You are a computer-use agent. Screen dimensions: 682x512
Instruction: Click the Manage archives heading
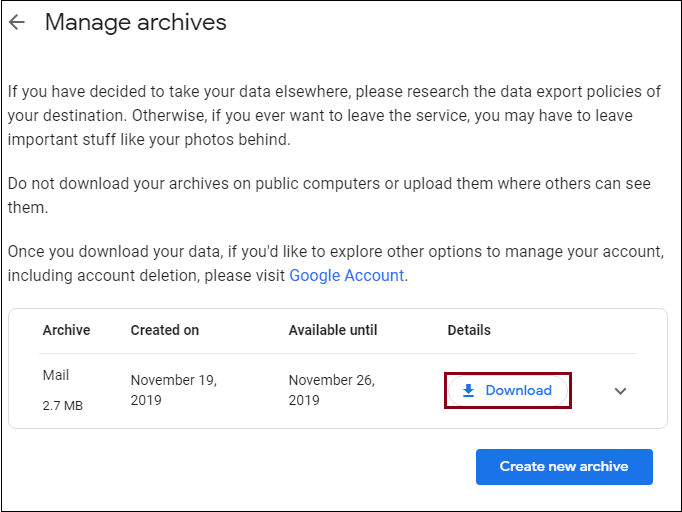click(136, 22)
